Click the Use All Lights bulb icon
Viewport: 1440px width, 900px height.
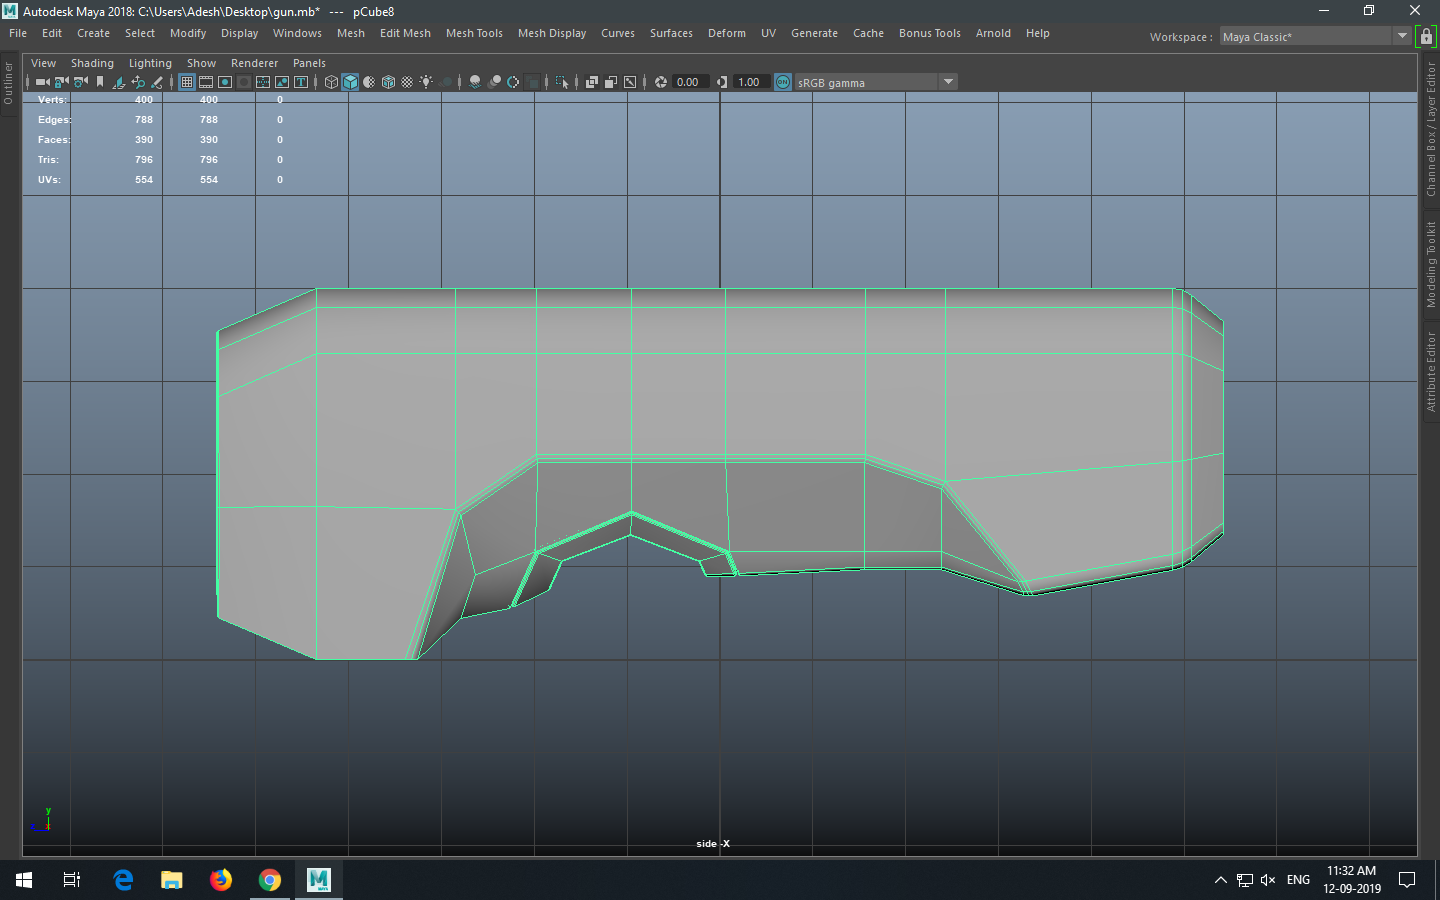coord(426,82)
